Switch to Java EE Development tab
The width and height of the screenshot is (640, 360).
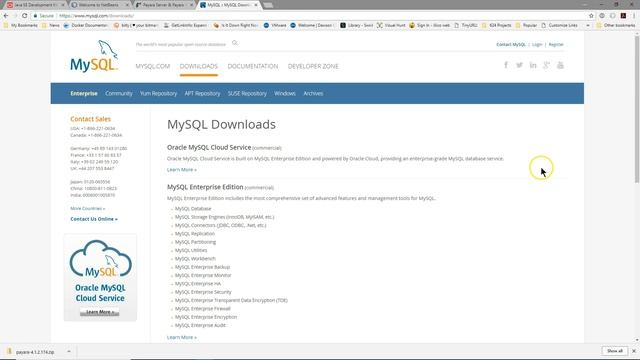[x=35, y=5]
